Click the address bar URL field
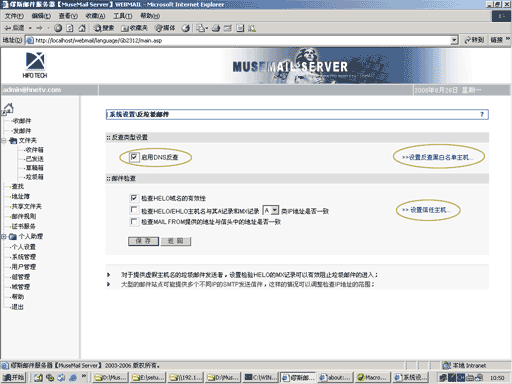Screen dimensions: 512x384 click(242, 40)
